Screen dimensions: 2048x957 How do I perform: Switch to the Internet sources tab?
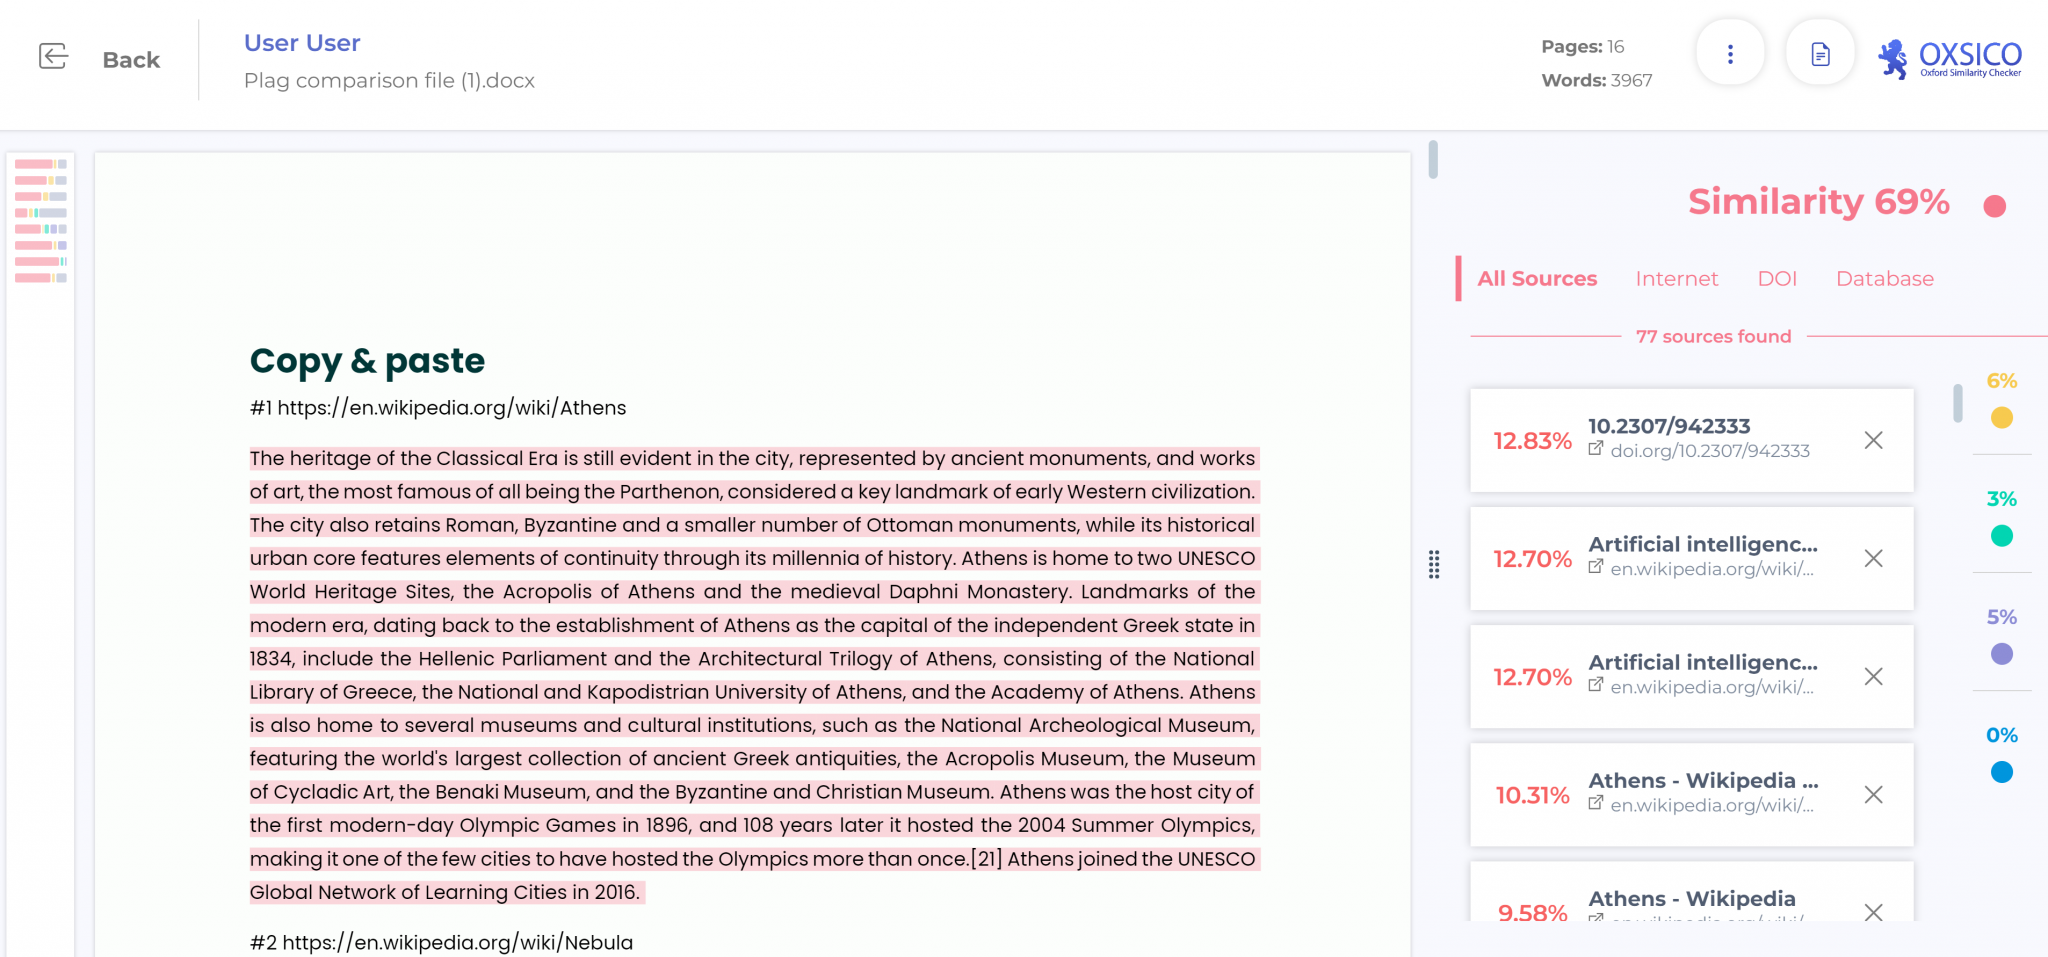[1677, 279]
